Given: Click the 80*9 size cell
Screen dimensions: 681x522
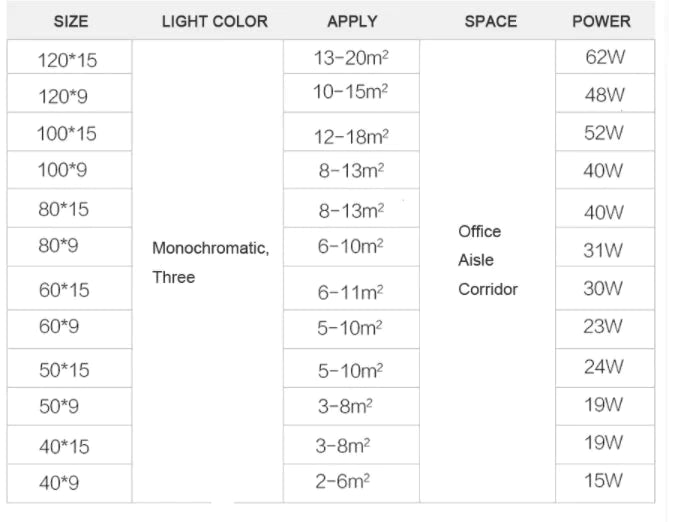Looking at the screenshot, I should point(58,245).
